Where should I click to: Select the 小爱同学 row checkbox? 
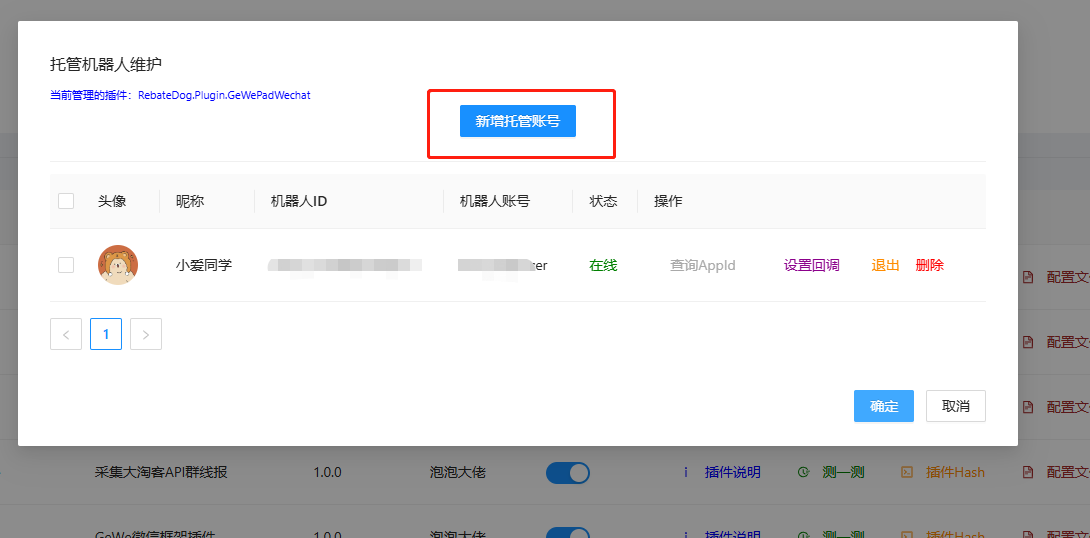point(66,265)
